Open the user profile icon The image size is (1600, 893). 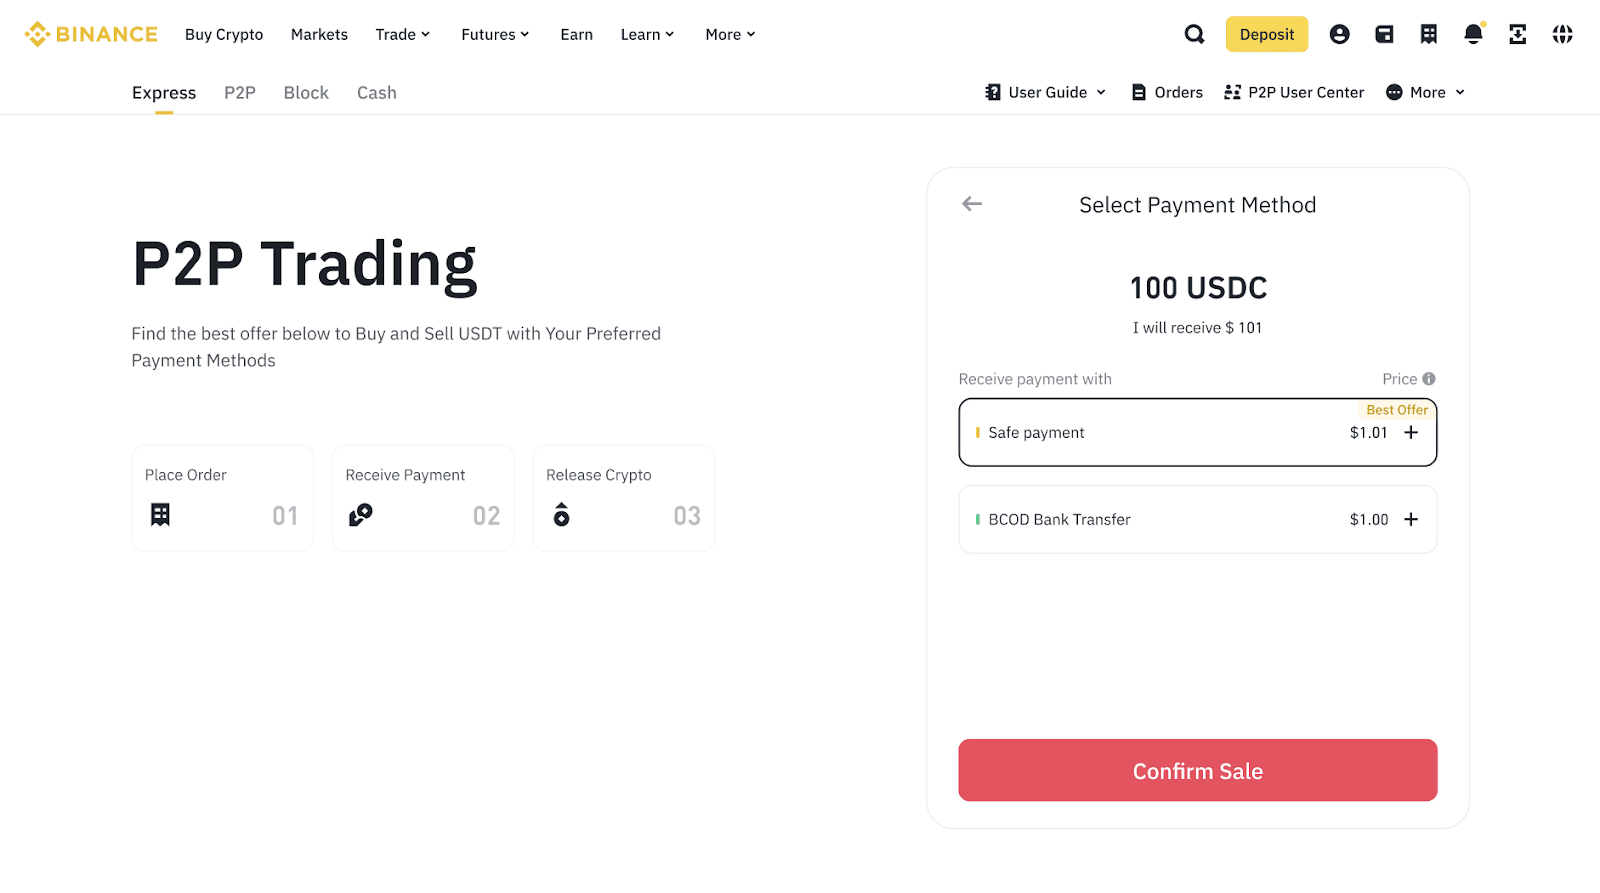(x=1339, y=34)
